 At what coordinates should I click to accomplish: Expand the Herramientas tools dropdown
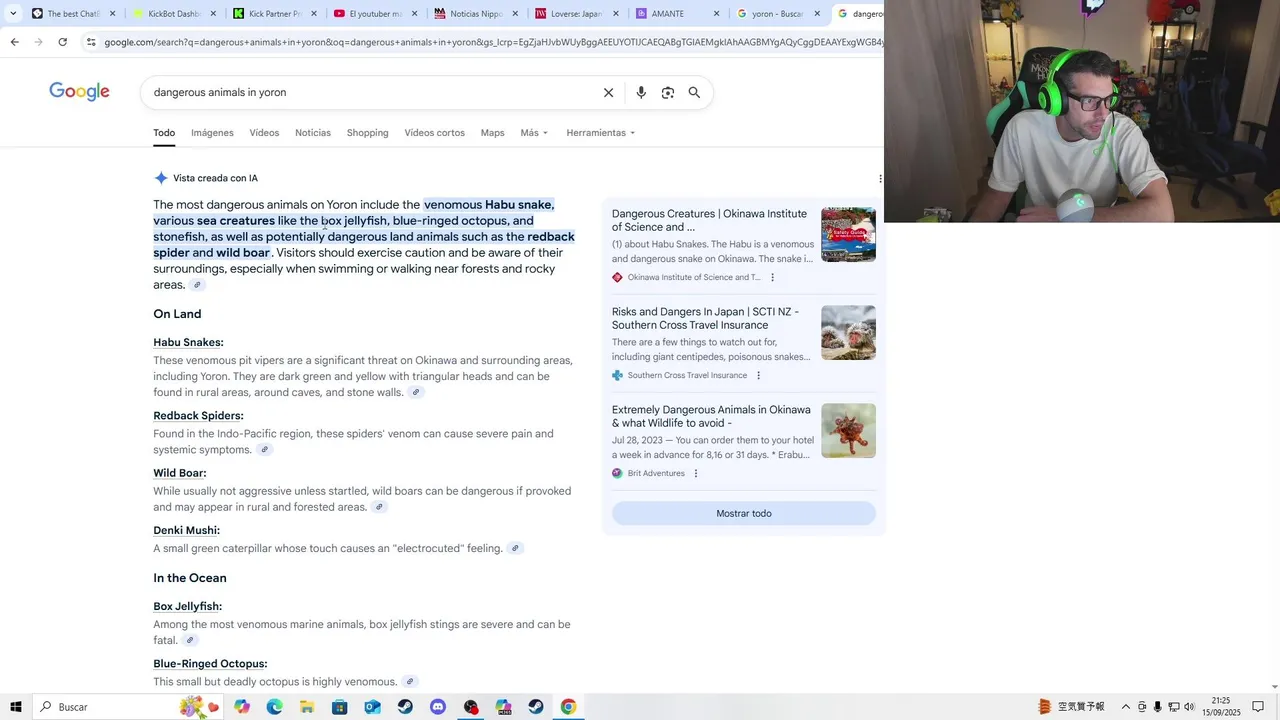click(600, 133)
